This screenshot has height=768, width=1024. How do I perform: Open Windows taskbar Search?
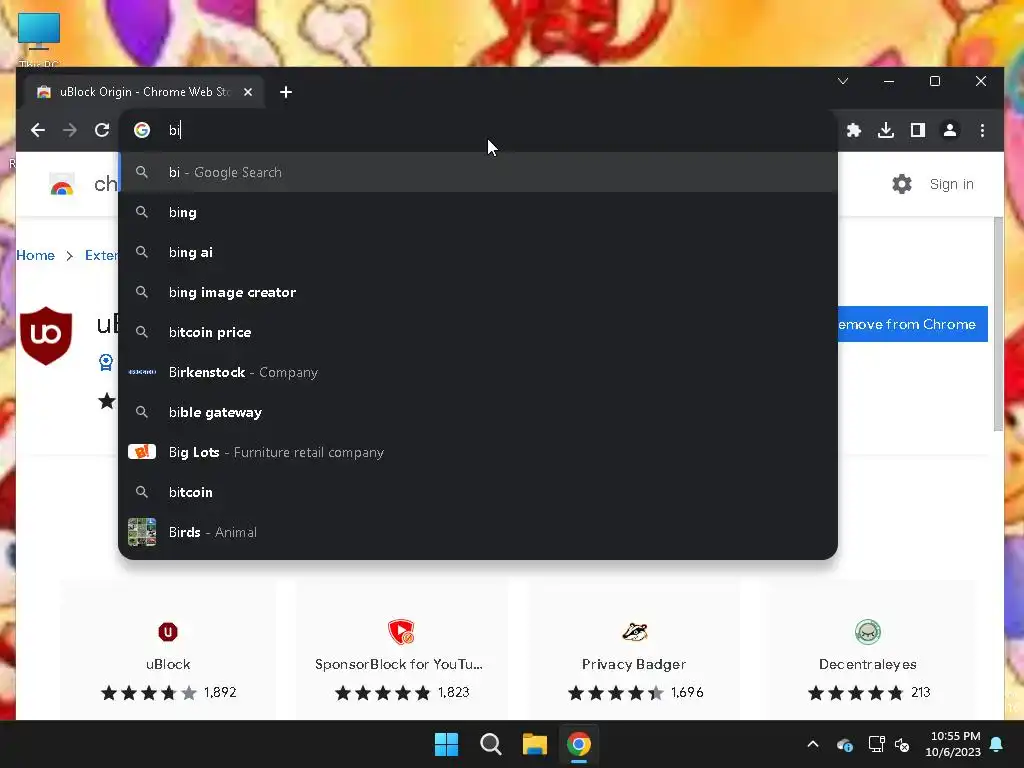(x=490, y=744)
